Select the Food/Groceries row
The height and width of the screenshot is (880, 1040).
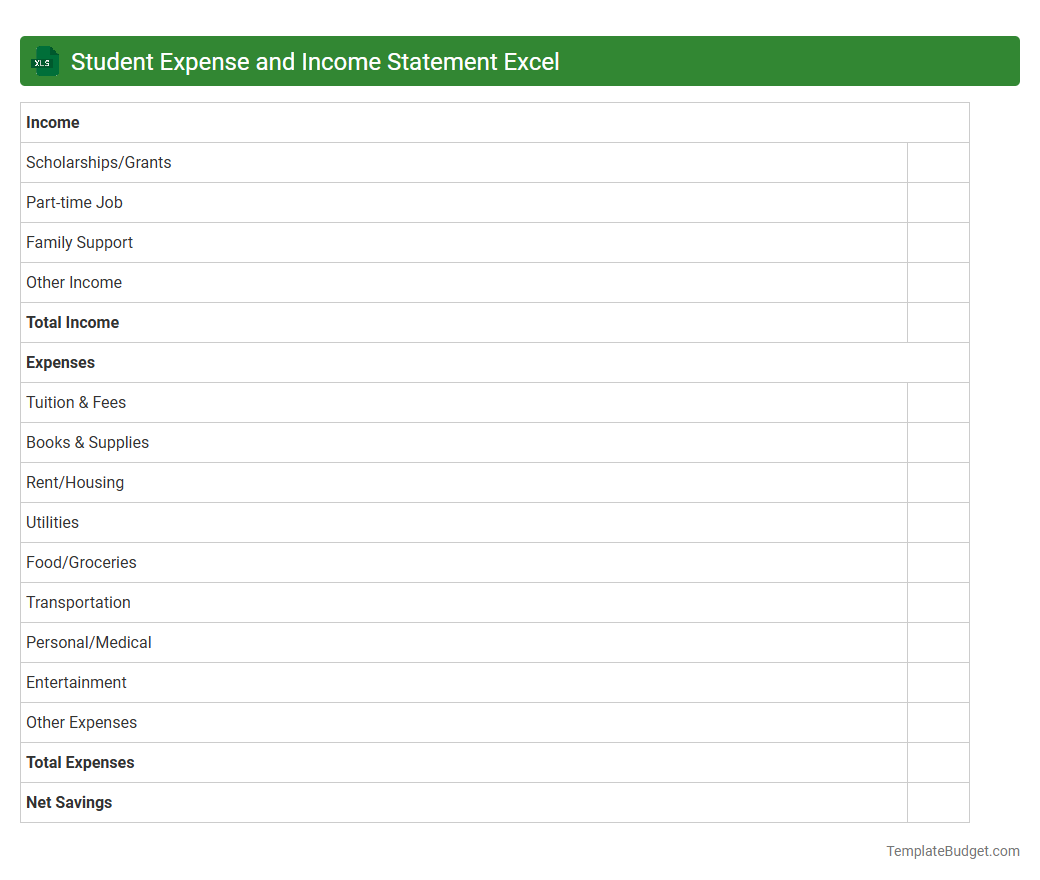tap(81, 562)
